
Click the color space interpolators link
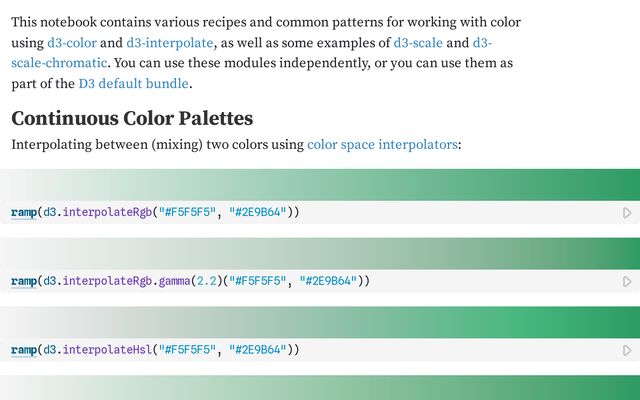click(382, 144)
